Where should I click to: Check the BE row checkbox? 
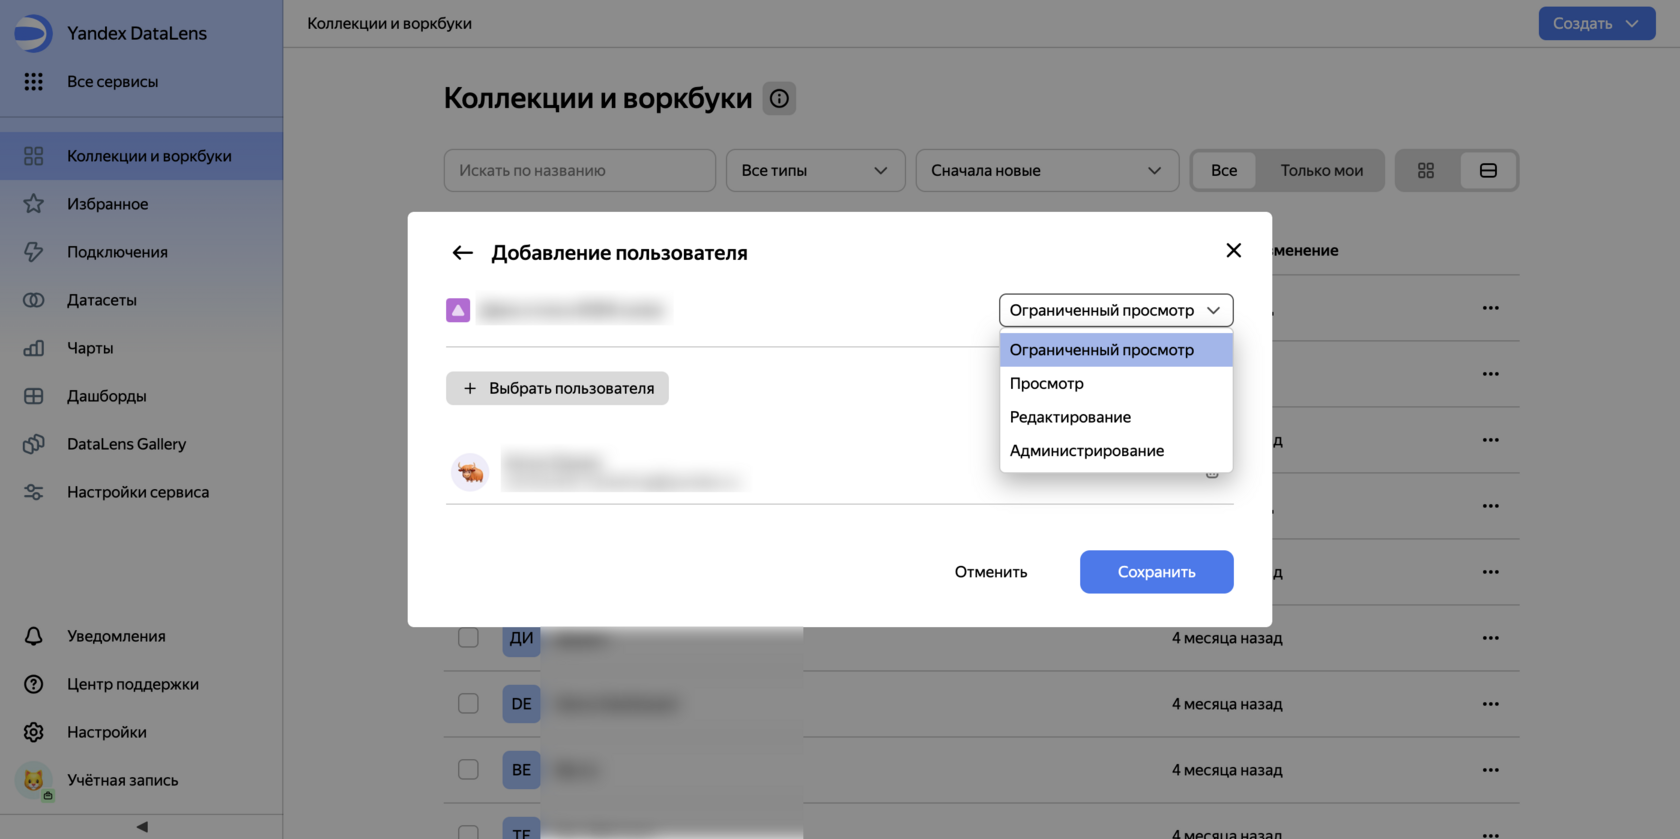coord(468,770)
